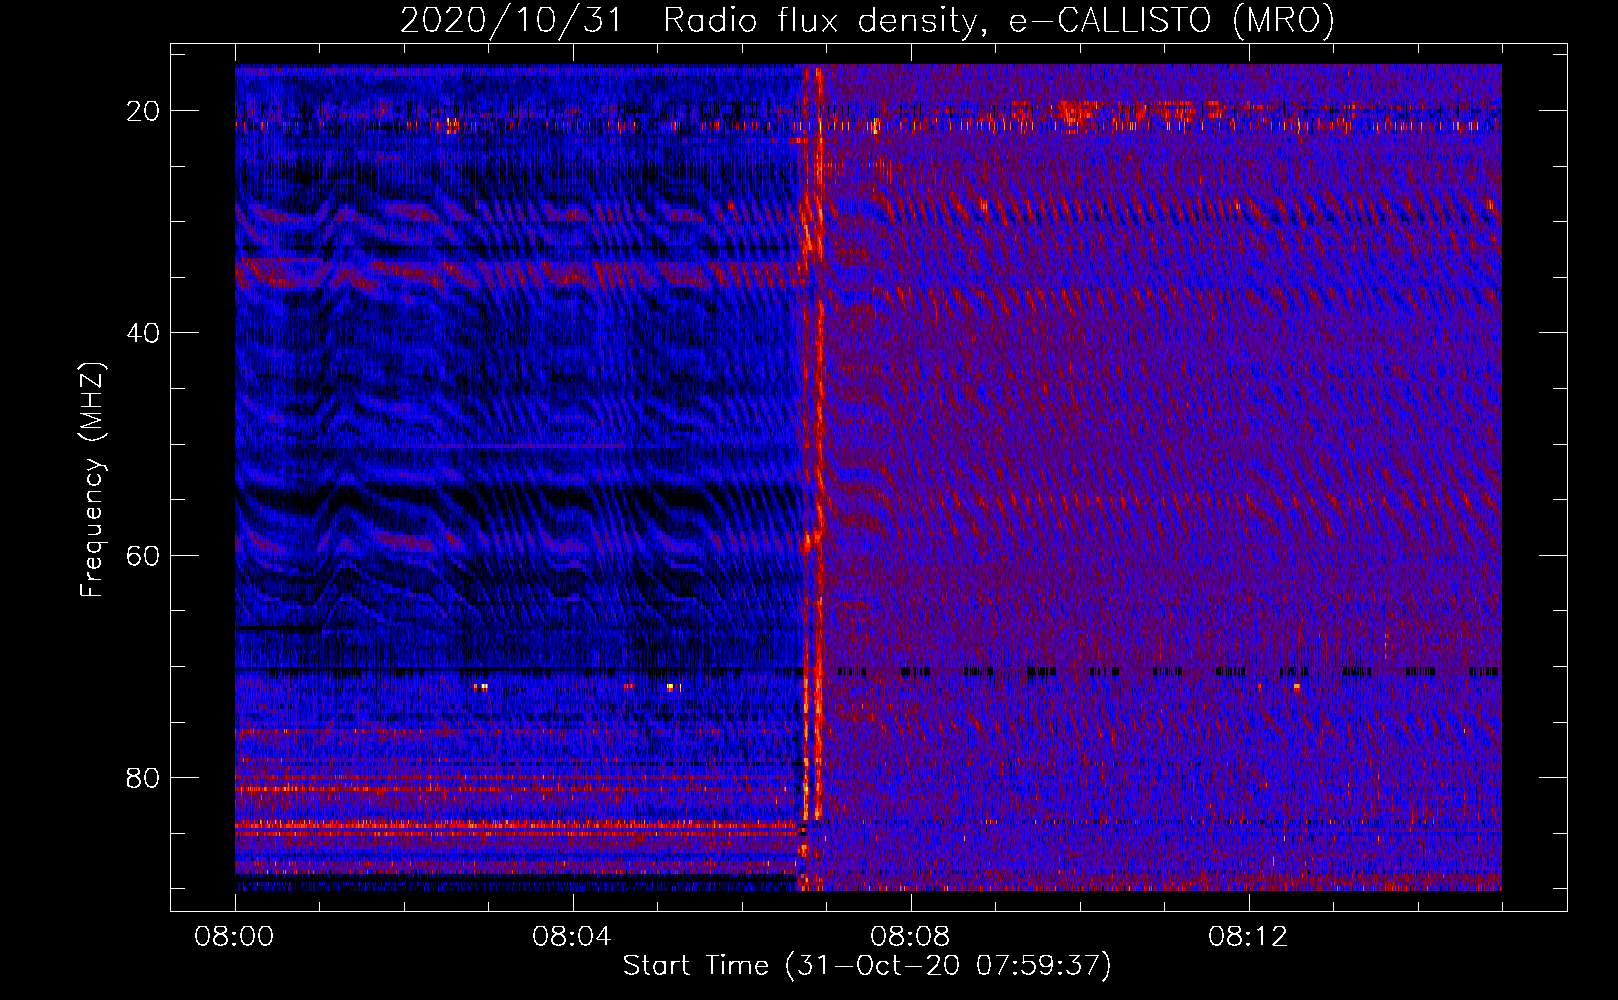Click the time tick label '08:04'
The height and width of the screenshot is (1000, 1618).
(x=572, y=937)
